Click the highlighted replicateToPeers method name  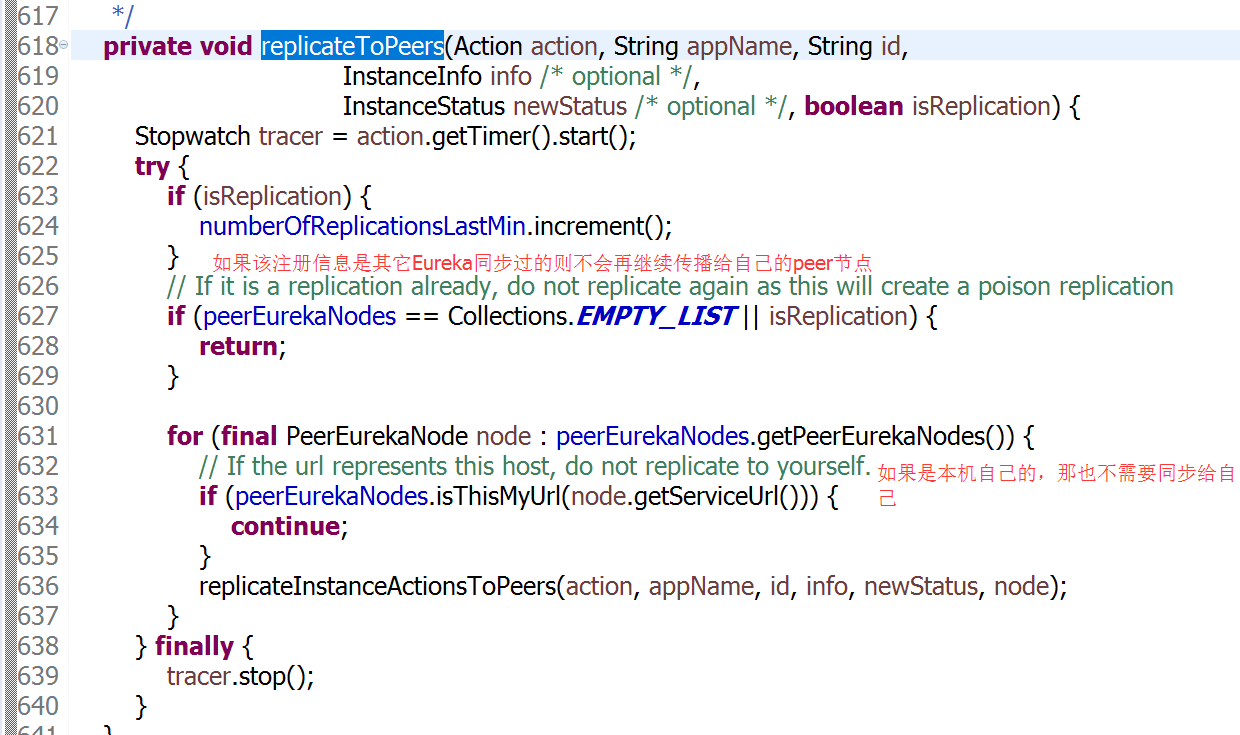352,46
